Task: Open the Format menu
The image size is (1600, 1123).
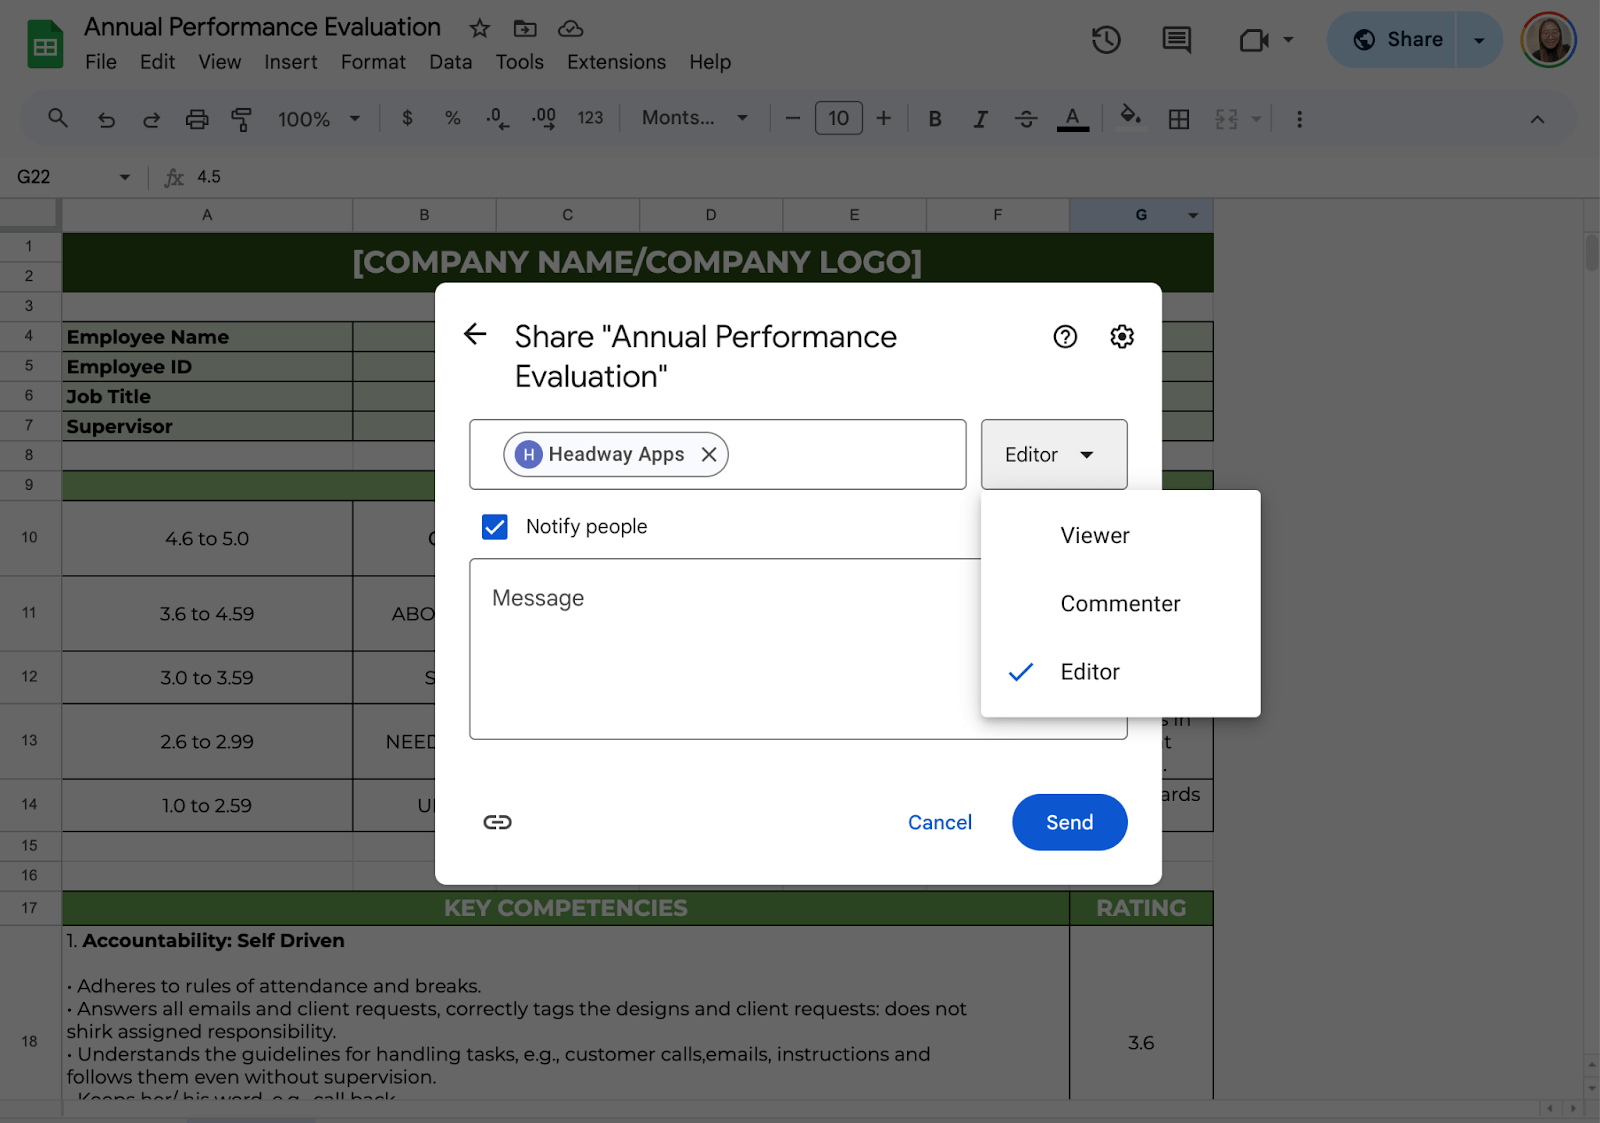Action: pyautogui.click(x=373, y=62)
